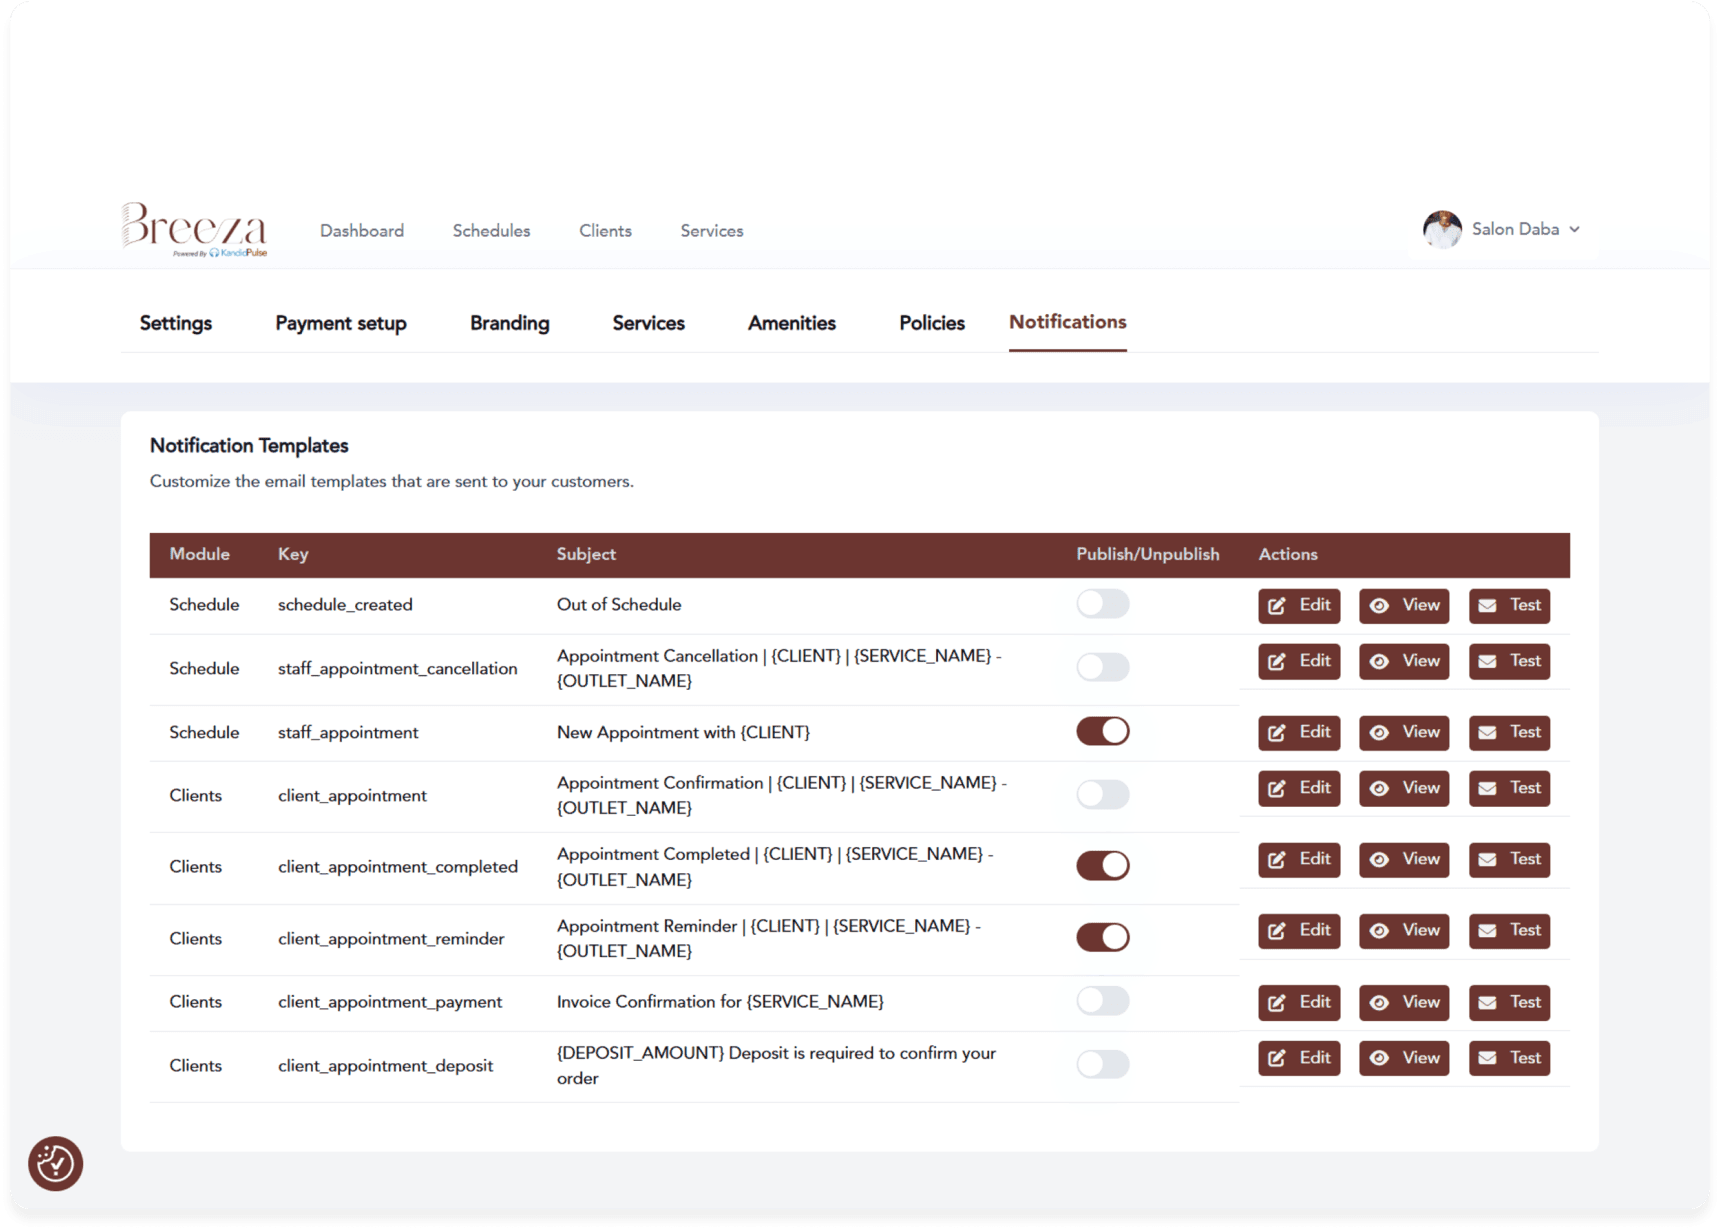This screenshot has width=1720, height=1229.
Task: Click Salon Daba profile avatar
Action: click(x=1442, y=229)
